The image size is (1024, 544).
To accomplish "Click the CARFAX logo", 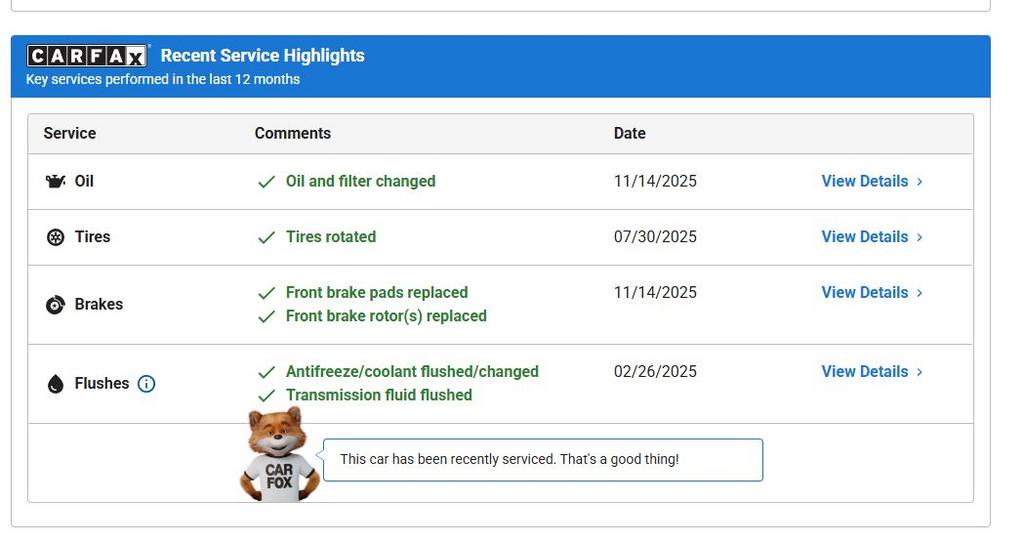I will click(x=87, y=56).
